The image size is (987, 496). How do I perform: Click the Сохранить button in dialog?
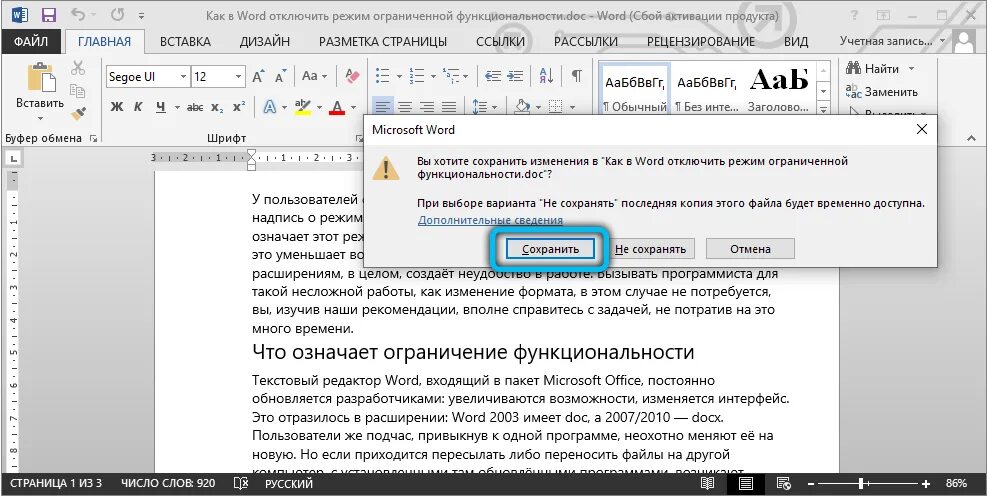pyautogui.click(x=550, y=249)
